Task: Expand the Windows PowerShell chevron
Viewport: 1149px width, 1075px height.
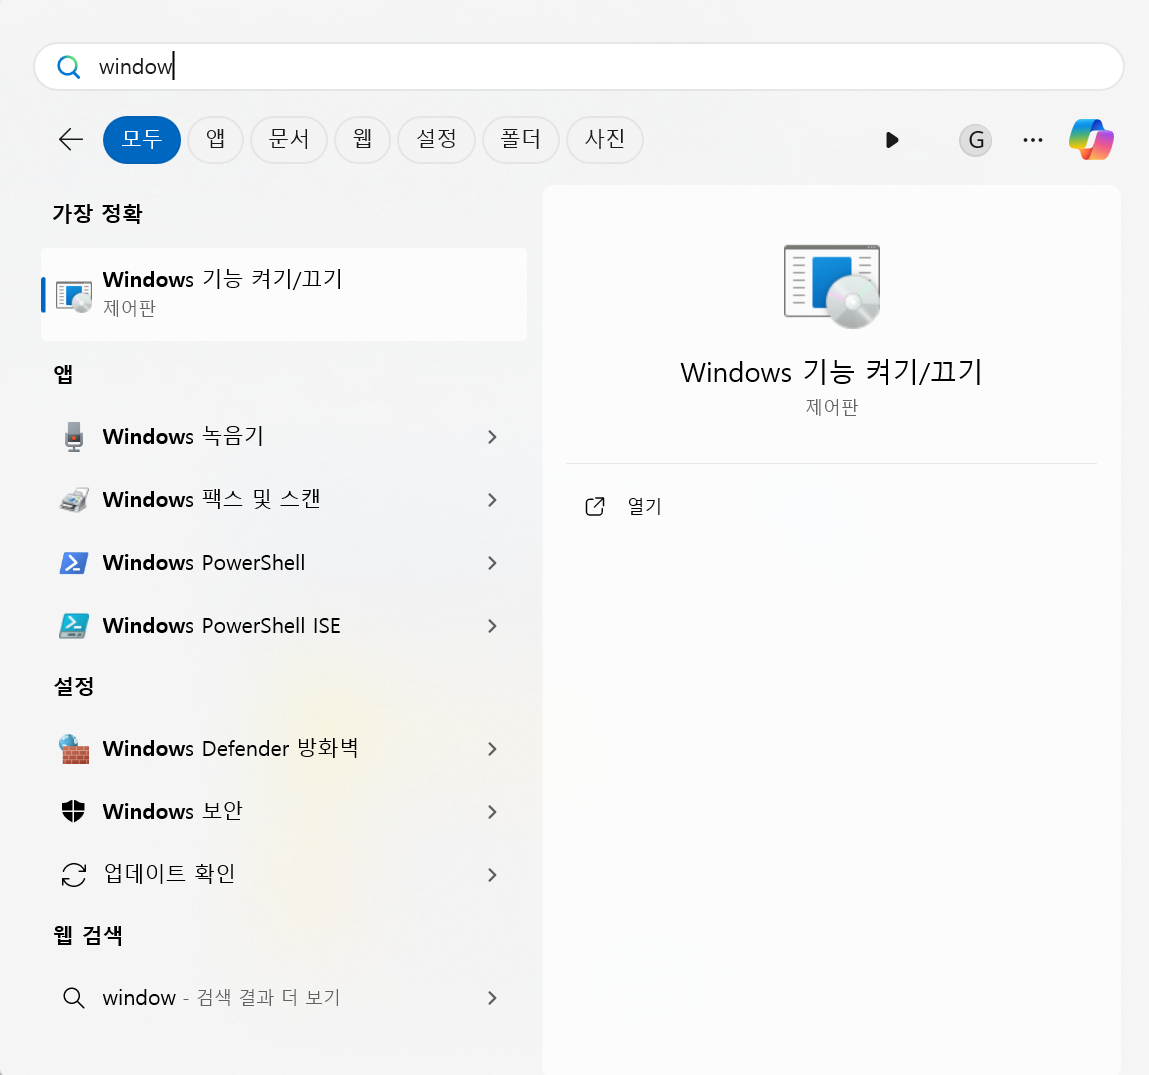Action: click(x=492, y=564)
